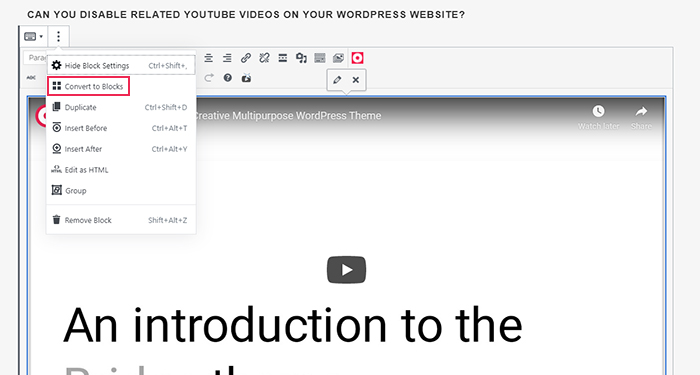Click the three-dot more options button
This screenshot has height=375, width=700.
click(58, 36)
